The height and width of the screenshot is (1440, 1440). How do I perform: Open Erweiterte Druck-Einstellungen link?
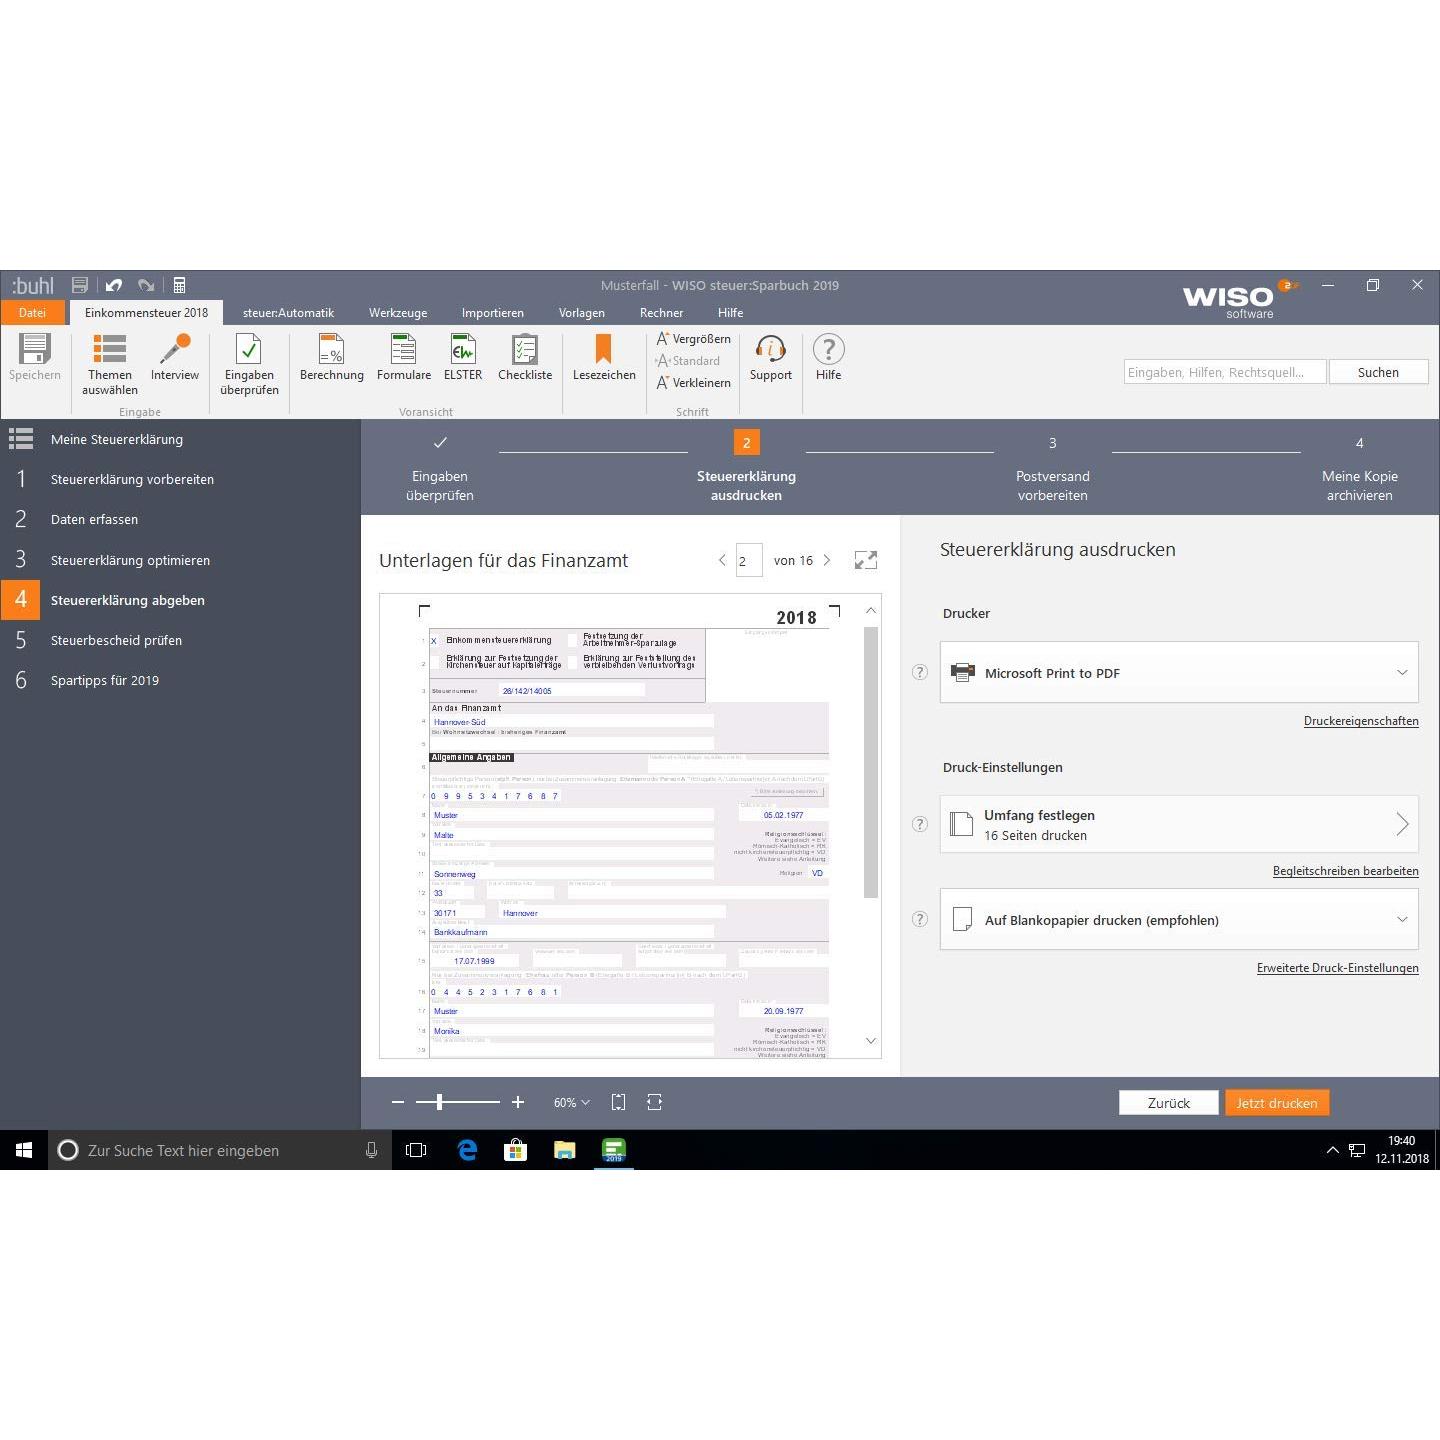[x=1337, y=968]
